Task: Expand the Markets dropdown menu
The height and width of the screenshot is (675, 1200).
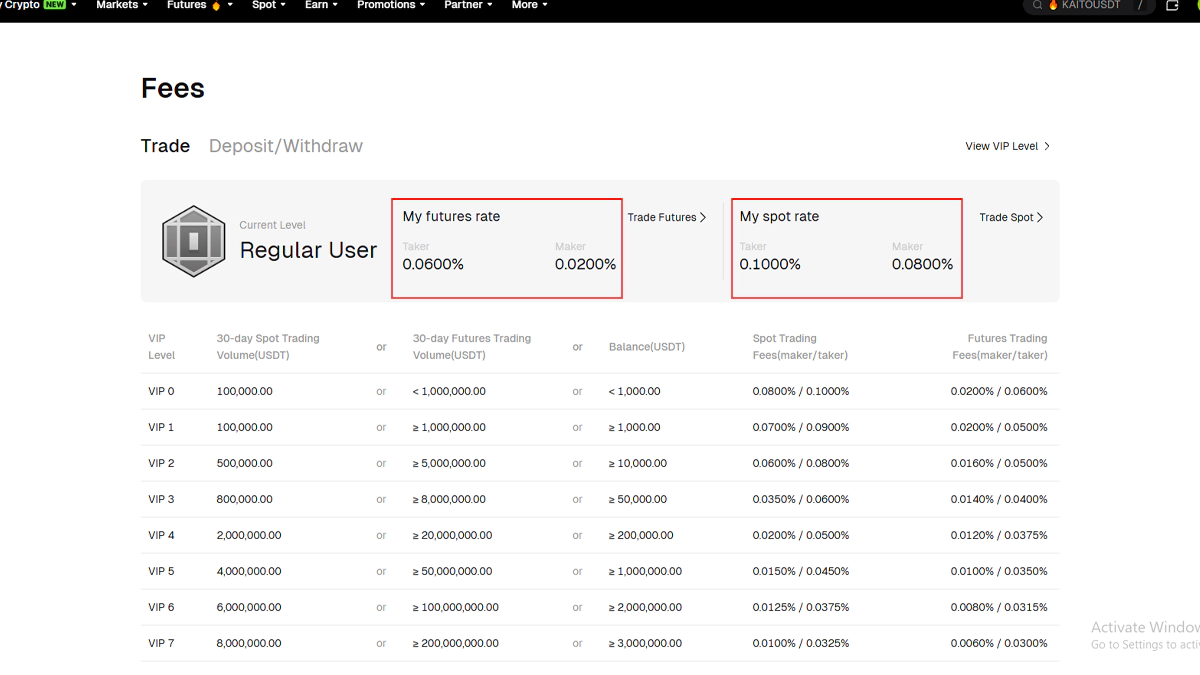Action: click(x=121, y=5)
